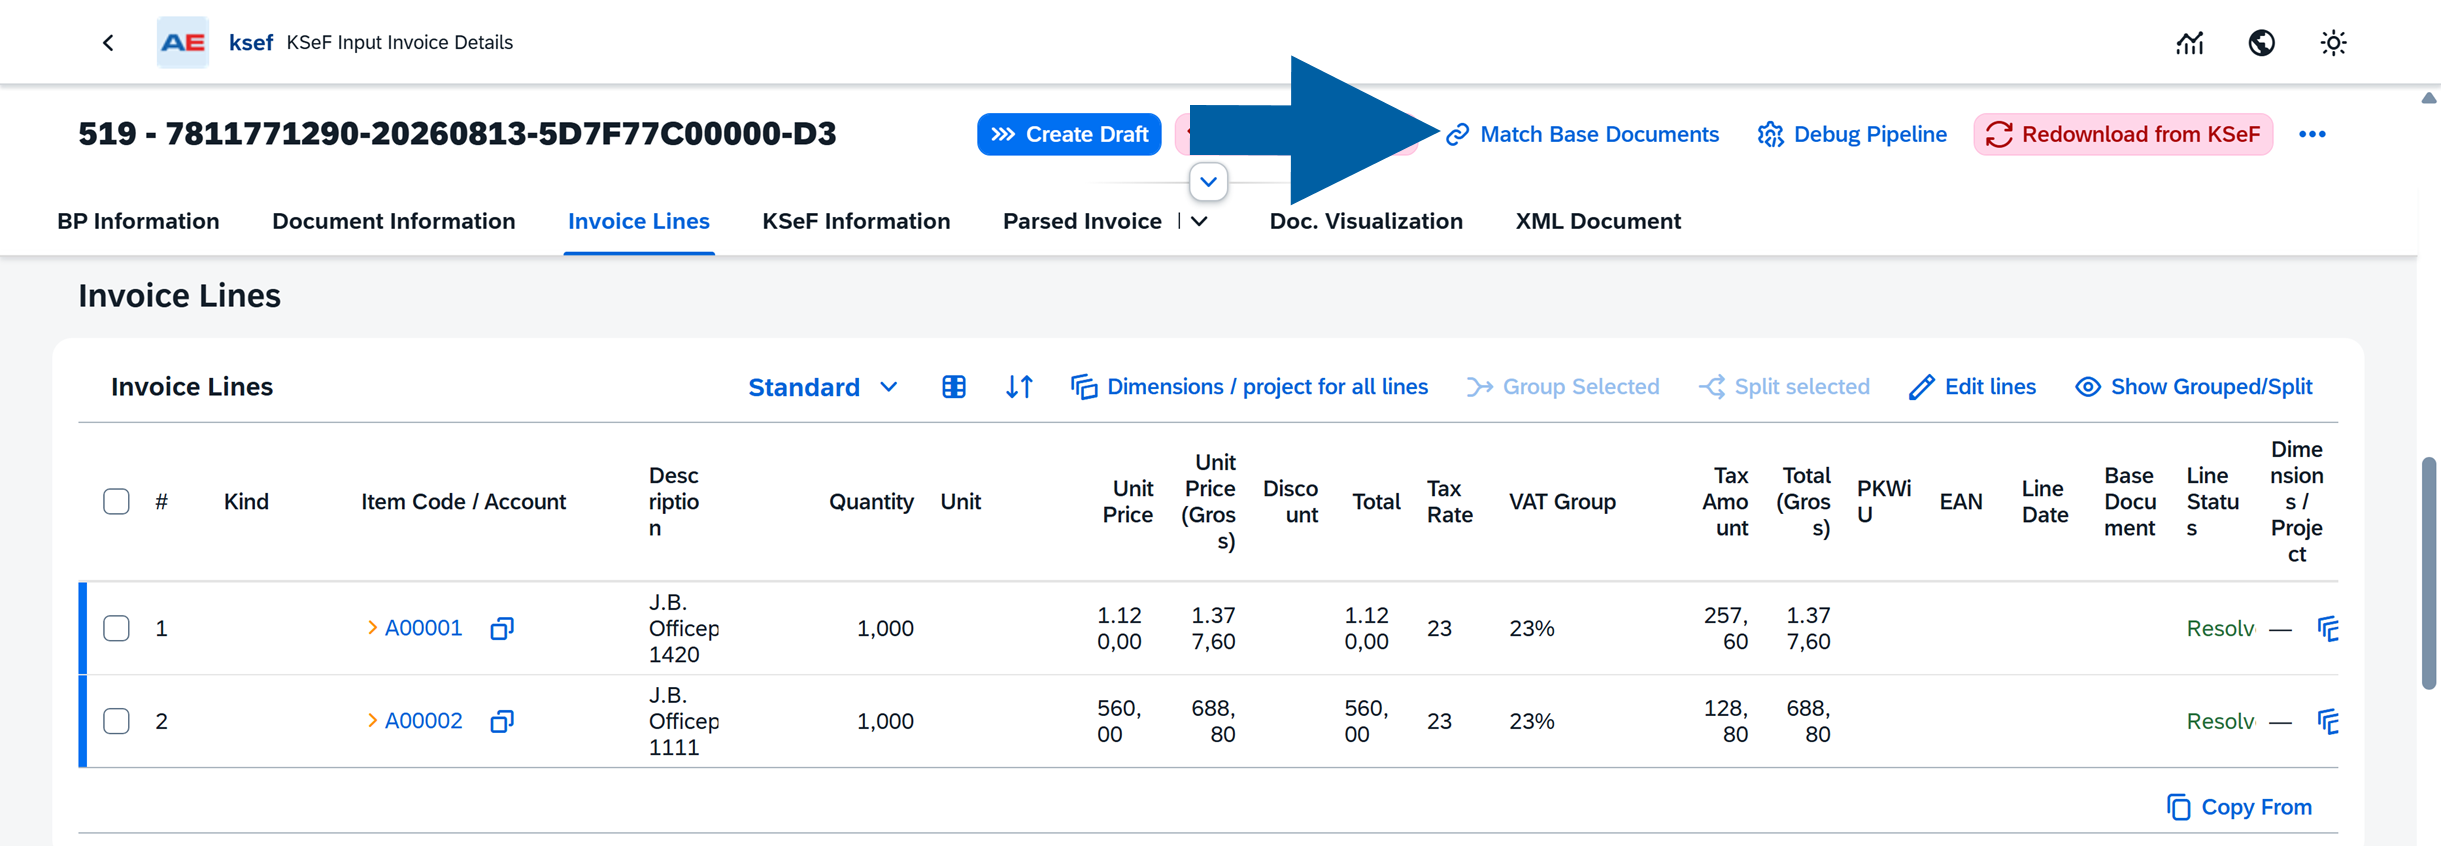The image size is (2441, 846).
Task: Toggle Show Grouped/Split view
Action: pos(2194,387)
